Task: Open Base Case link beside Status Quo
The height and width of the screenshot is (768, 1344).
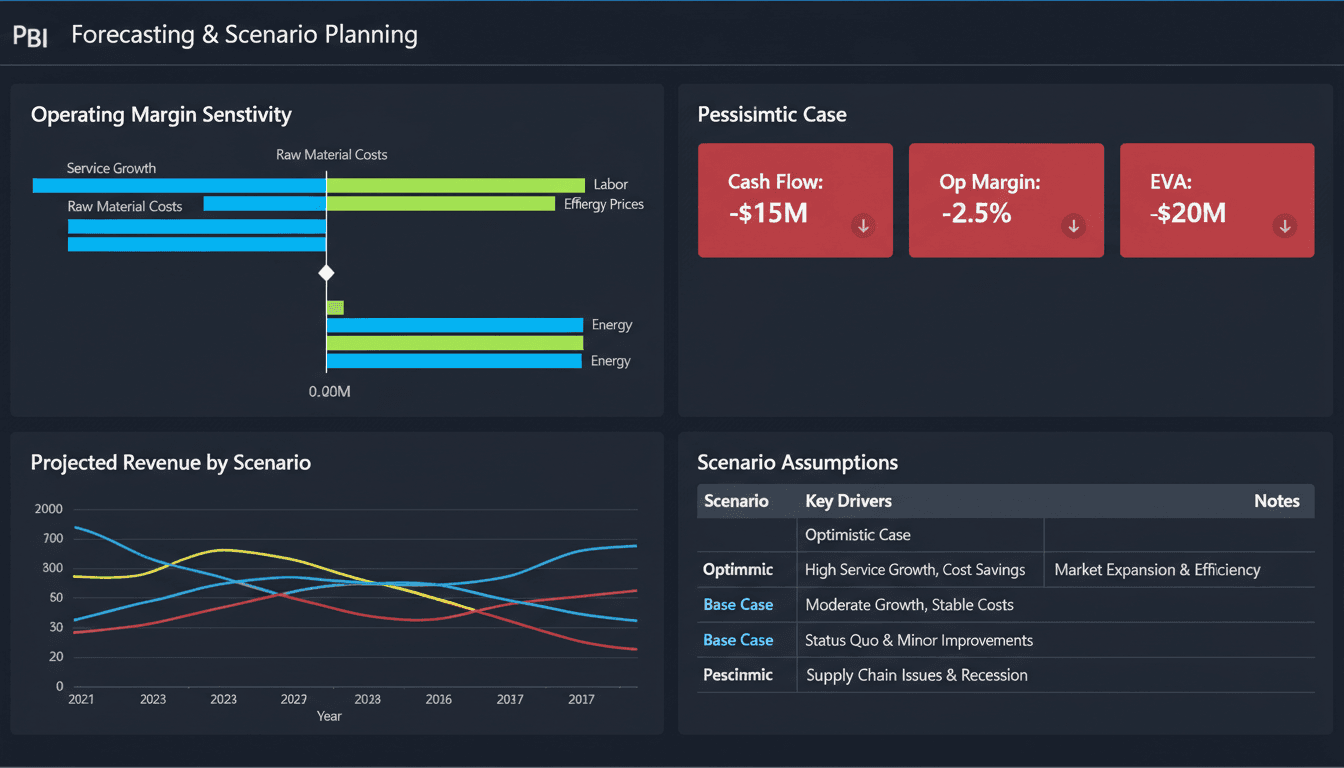Action: pos(738,640)
